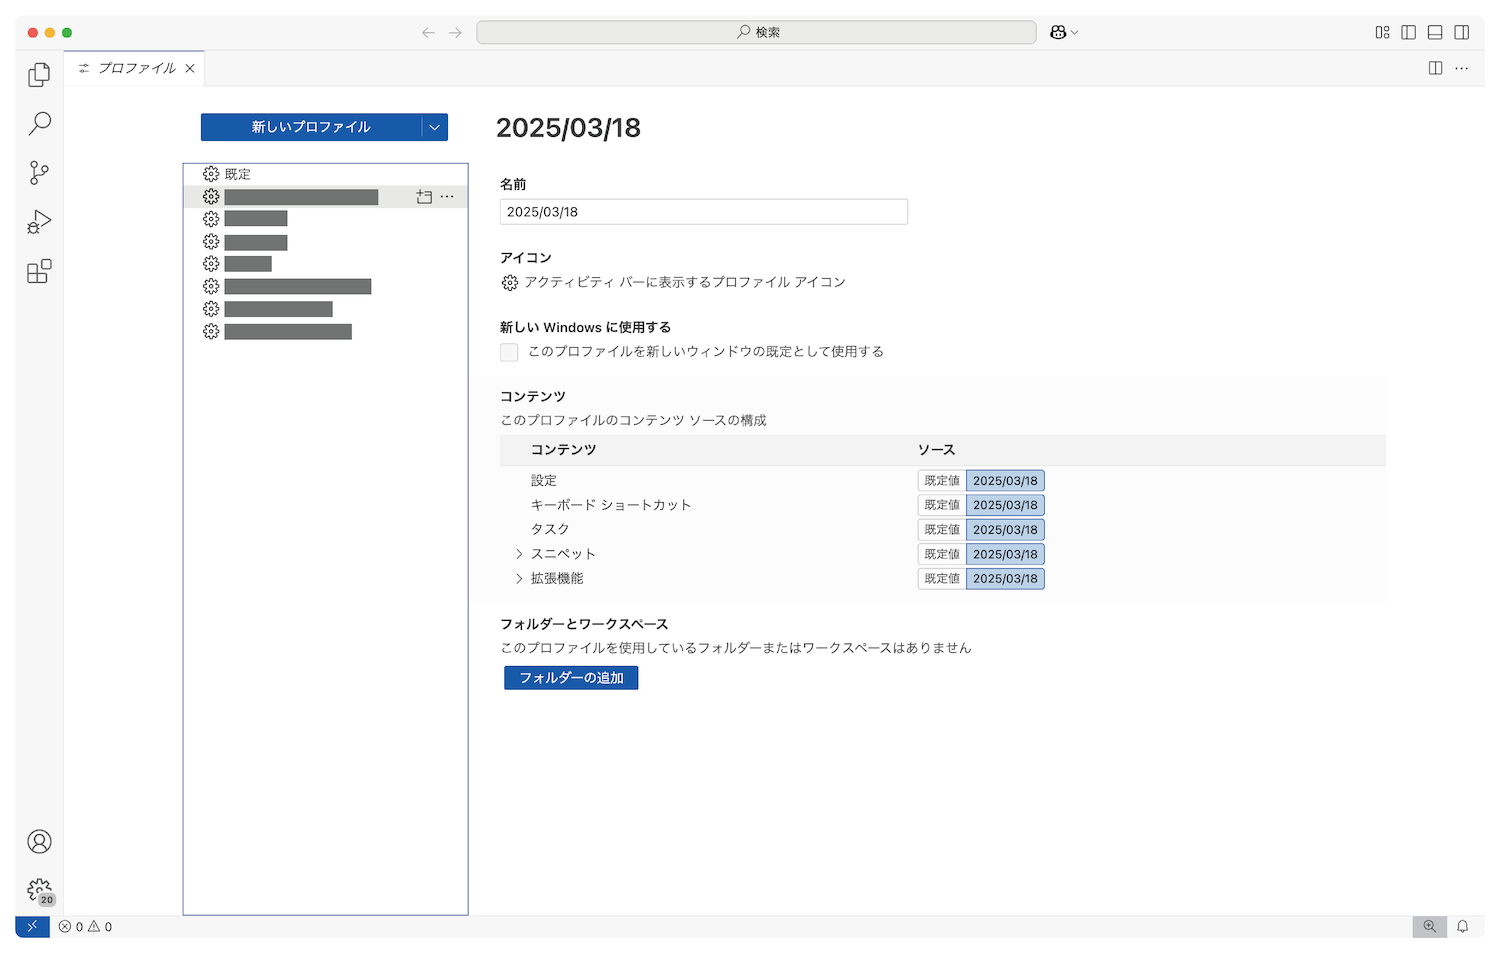The height and width of the screenshot is (953, 1500).
Task: Close the プロファイル tab
Action: 190,68
